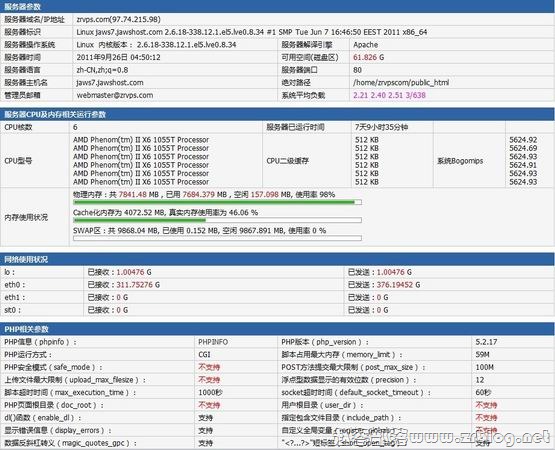This screenshot has width=555, height=450.
Task: Click the sit0 interface label
Action: click(12, 310)
